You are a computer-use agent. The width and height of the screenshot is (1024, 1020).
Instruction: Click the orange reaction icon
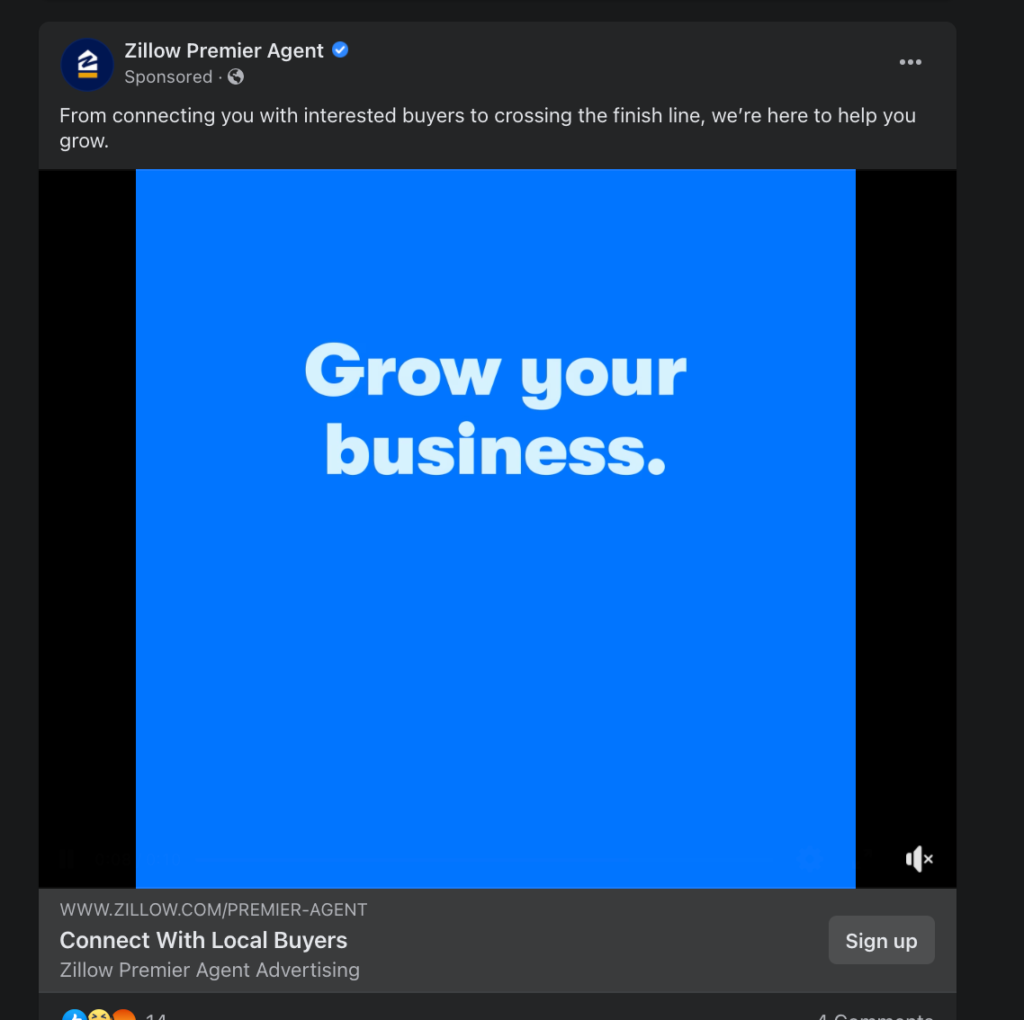click(124, 1015)
